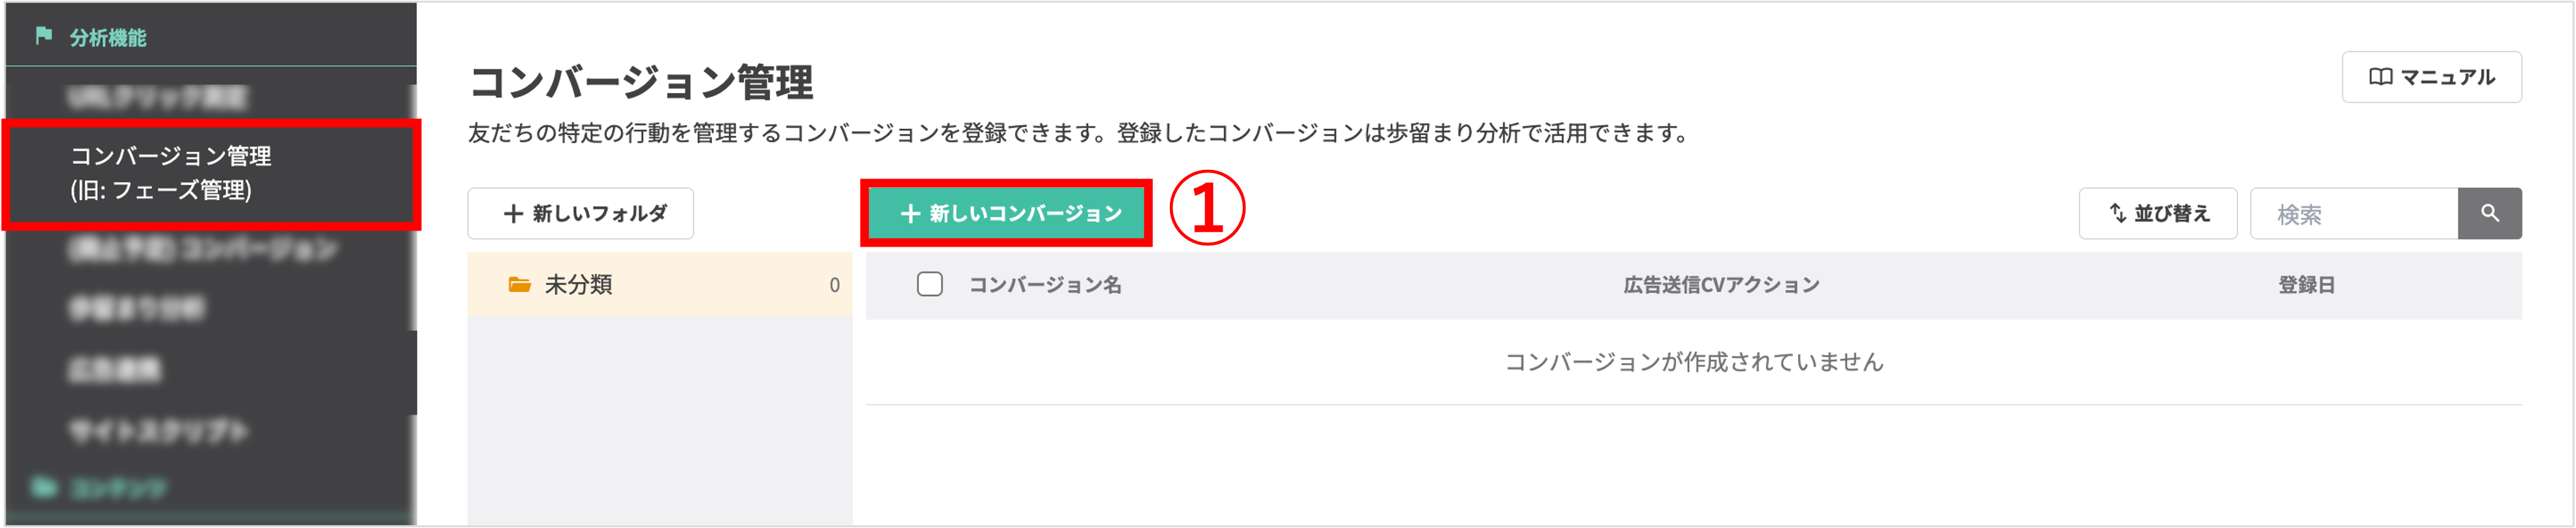Click the folder icon beside 未分類
The width and height of the screenshot is (2576, 528).
(x=520, y=284)
